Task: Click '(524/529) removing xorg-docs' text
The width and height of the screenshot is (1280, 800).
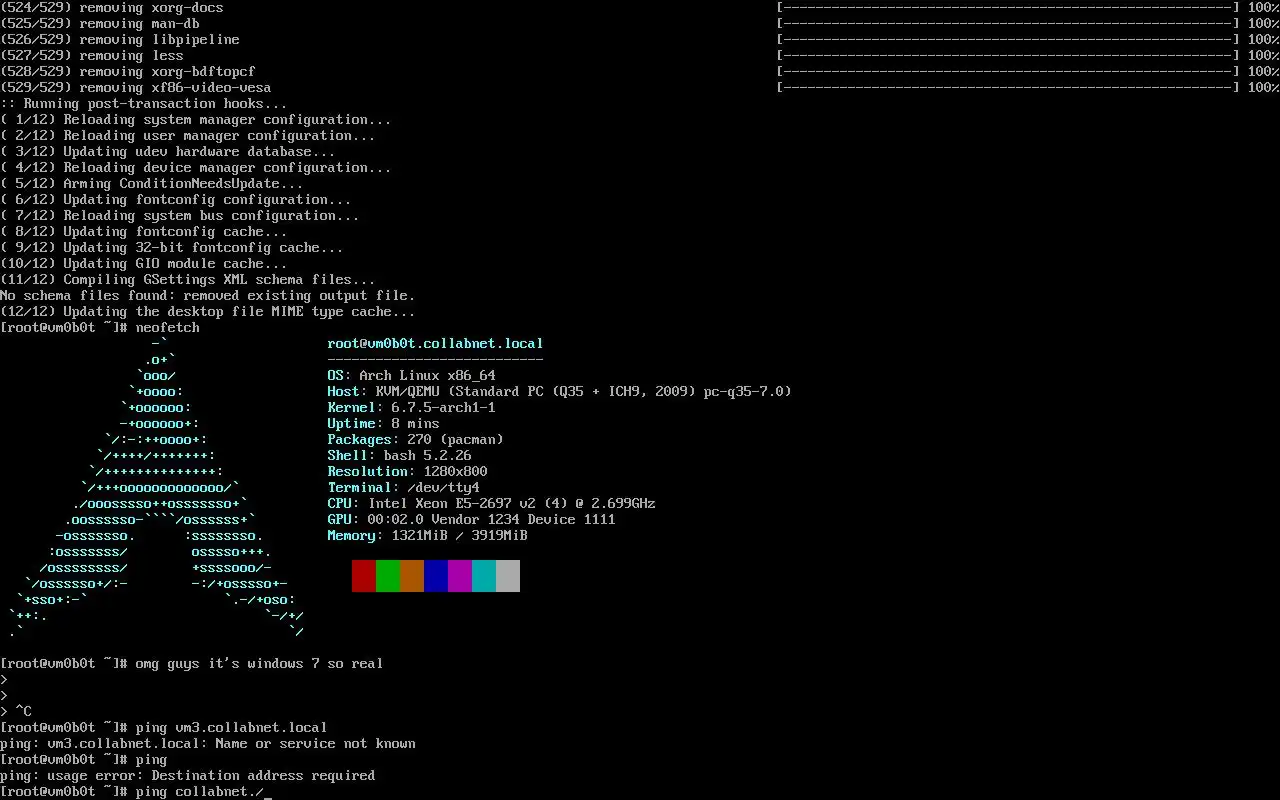Action: coord(112,8)
